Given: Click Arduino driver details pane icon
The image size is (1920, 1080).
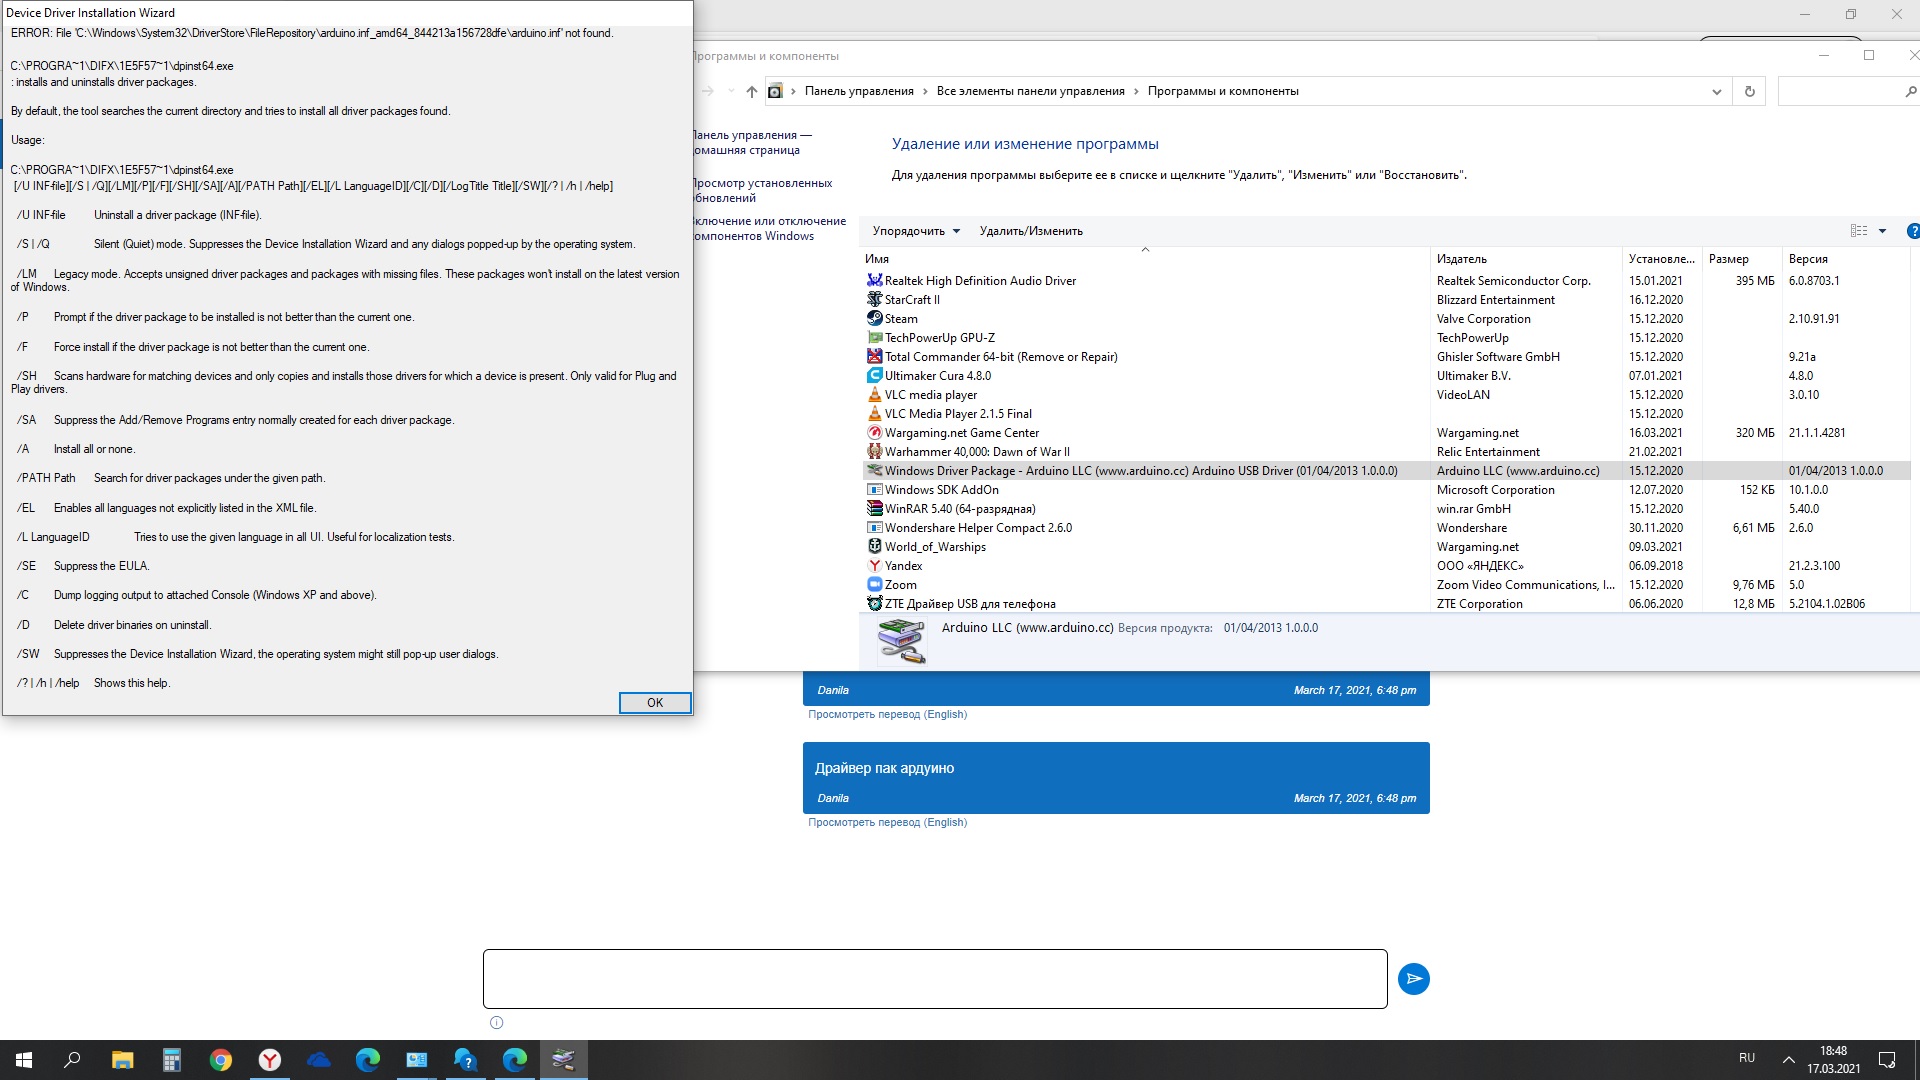Looking at the screenshot, I should pyautogui.click(x=901, y=642).
